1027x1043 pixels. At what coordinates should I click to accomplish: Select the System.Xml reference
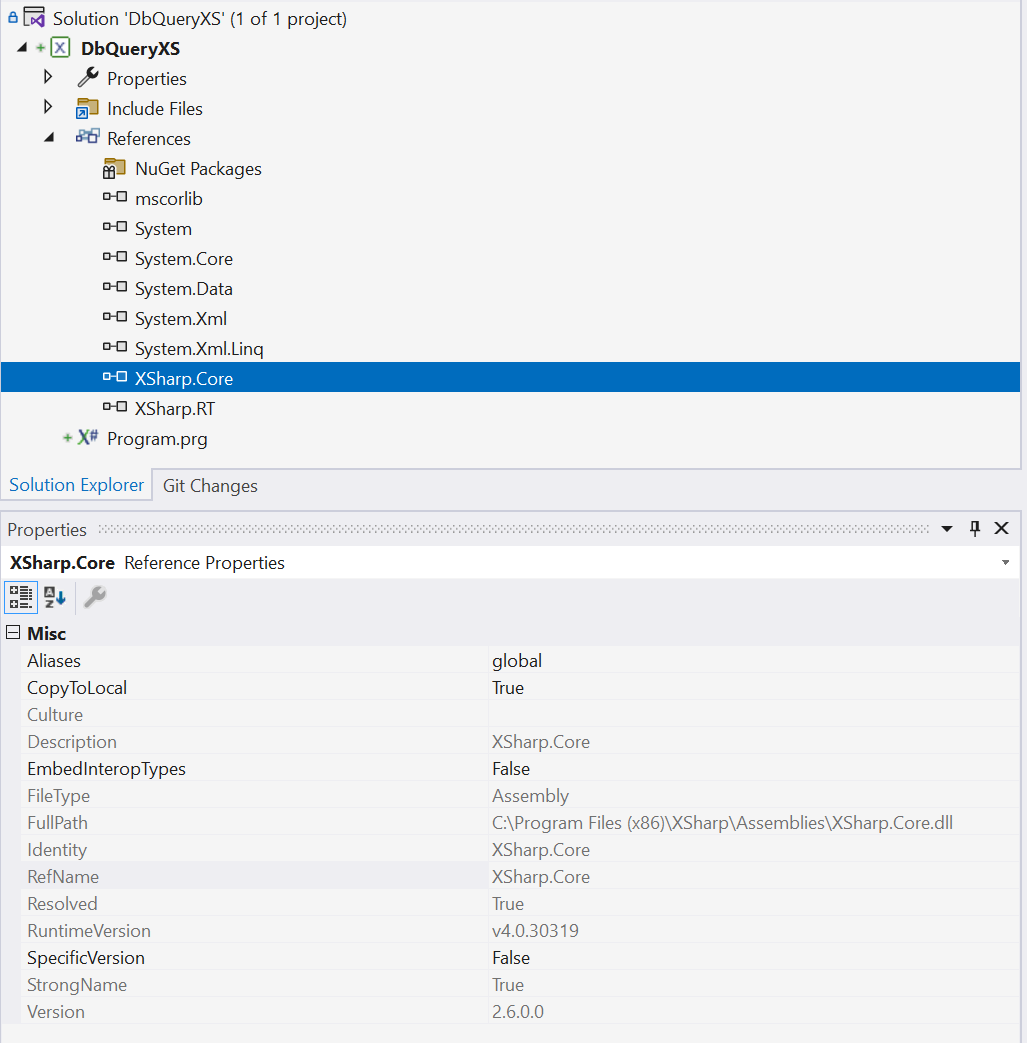pyautogui.click(x=181, y=319)
